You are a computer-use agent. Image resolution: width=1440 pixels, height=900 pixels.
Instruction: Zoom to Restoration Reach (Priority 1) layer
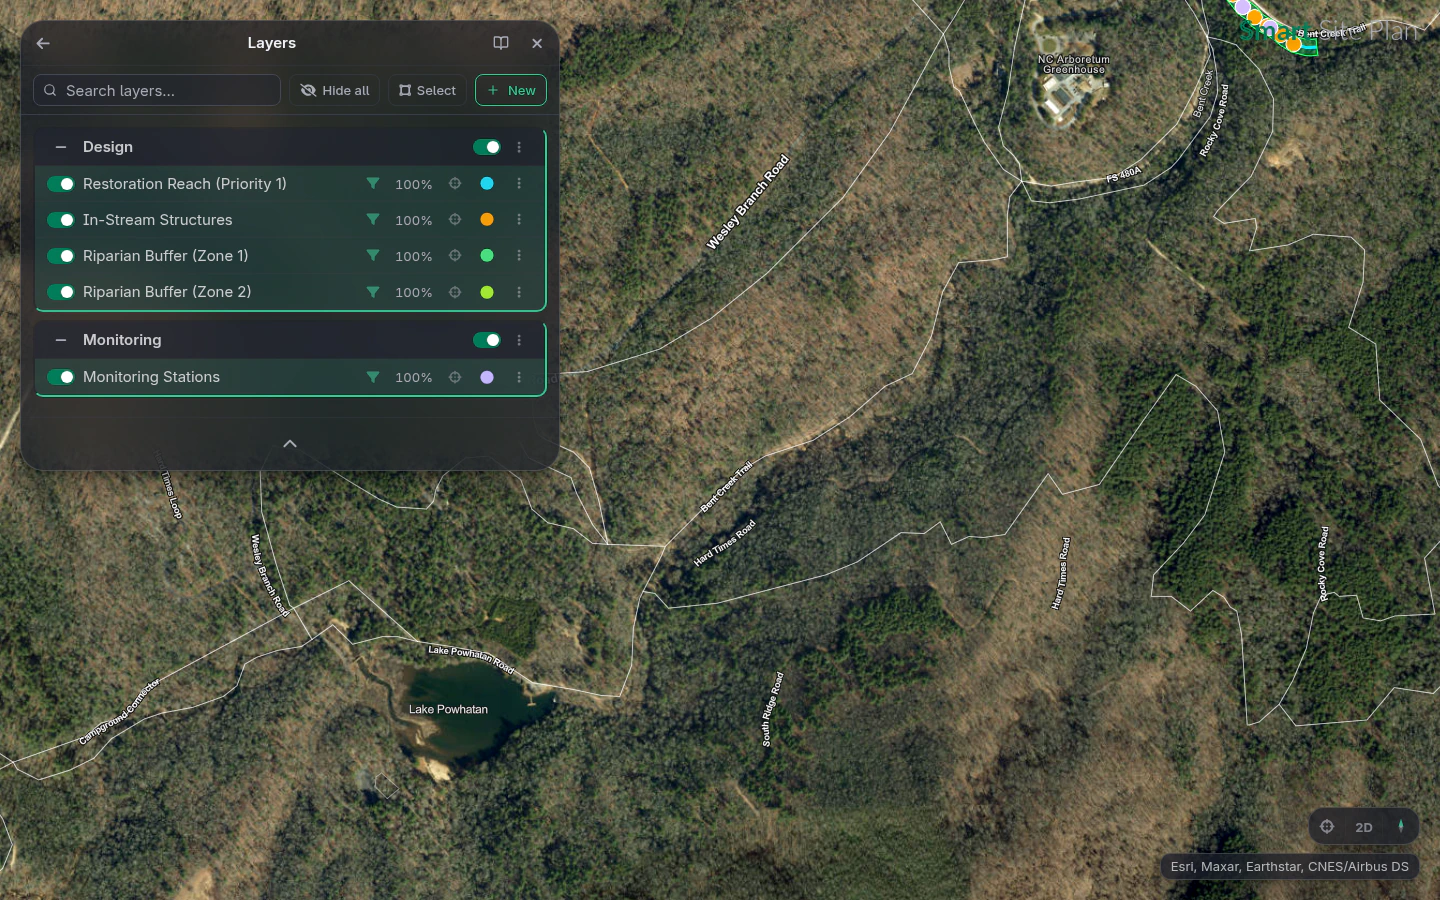point(455,184)
